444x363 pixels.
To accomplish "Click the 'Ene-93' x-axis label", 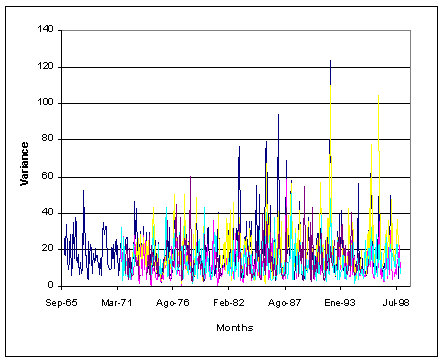I will (340, 303).
